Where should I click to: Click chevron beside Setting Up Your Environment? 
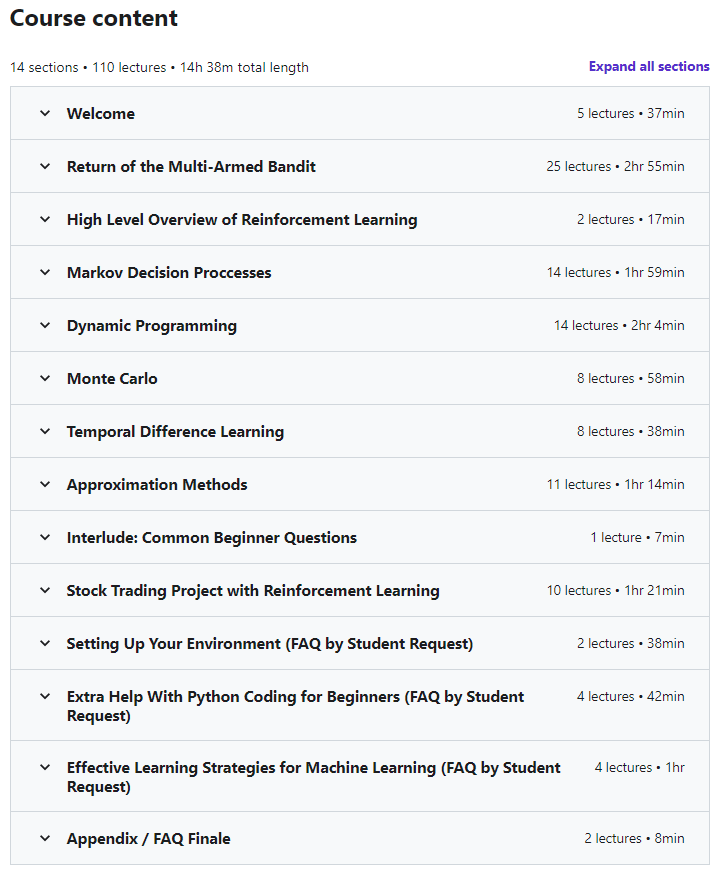tap(45, 644)
